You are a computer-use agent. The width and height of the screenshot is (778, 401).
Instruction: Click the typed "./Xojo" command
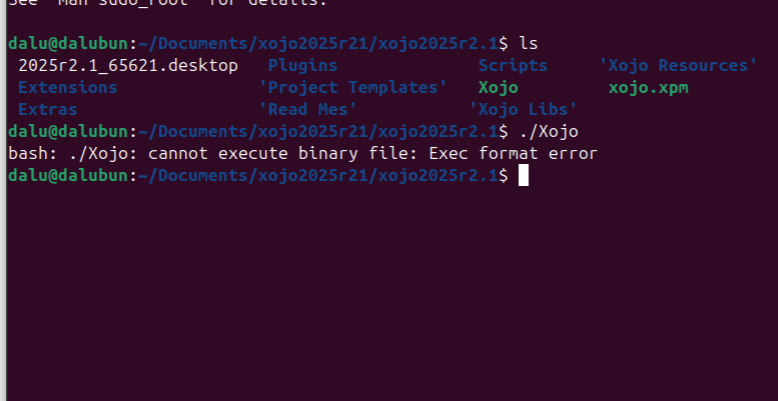pos(548,131)
